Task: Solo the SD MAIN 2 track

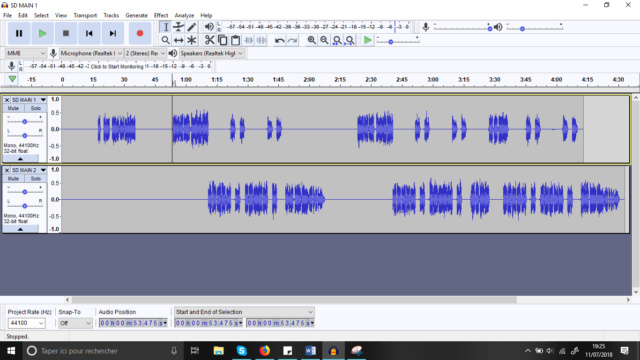Action: click(36, 178)
